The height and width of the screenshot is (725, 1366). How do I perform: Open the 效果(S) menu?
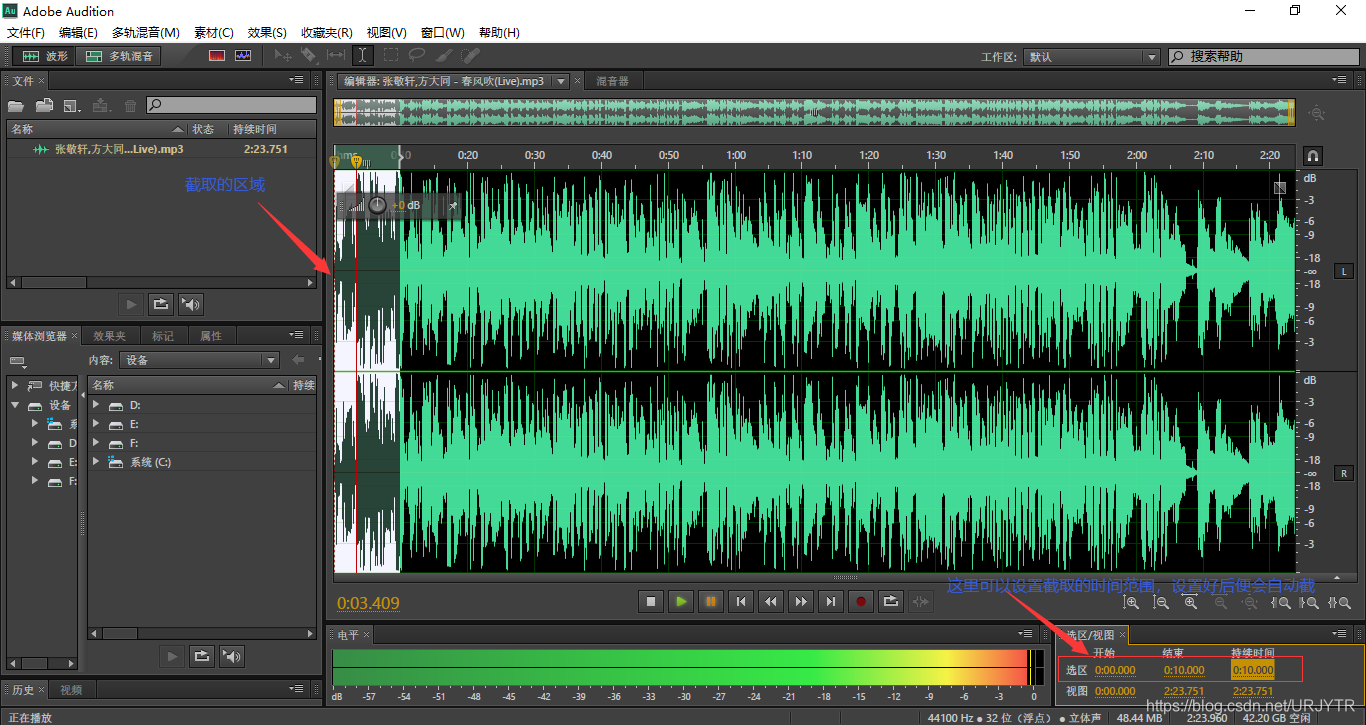point(267,33)
